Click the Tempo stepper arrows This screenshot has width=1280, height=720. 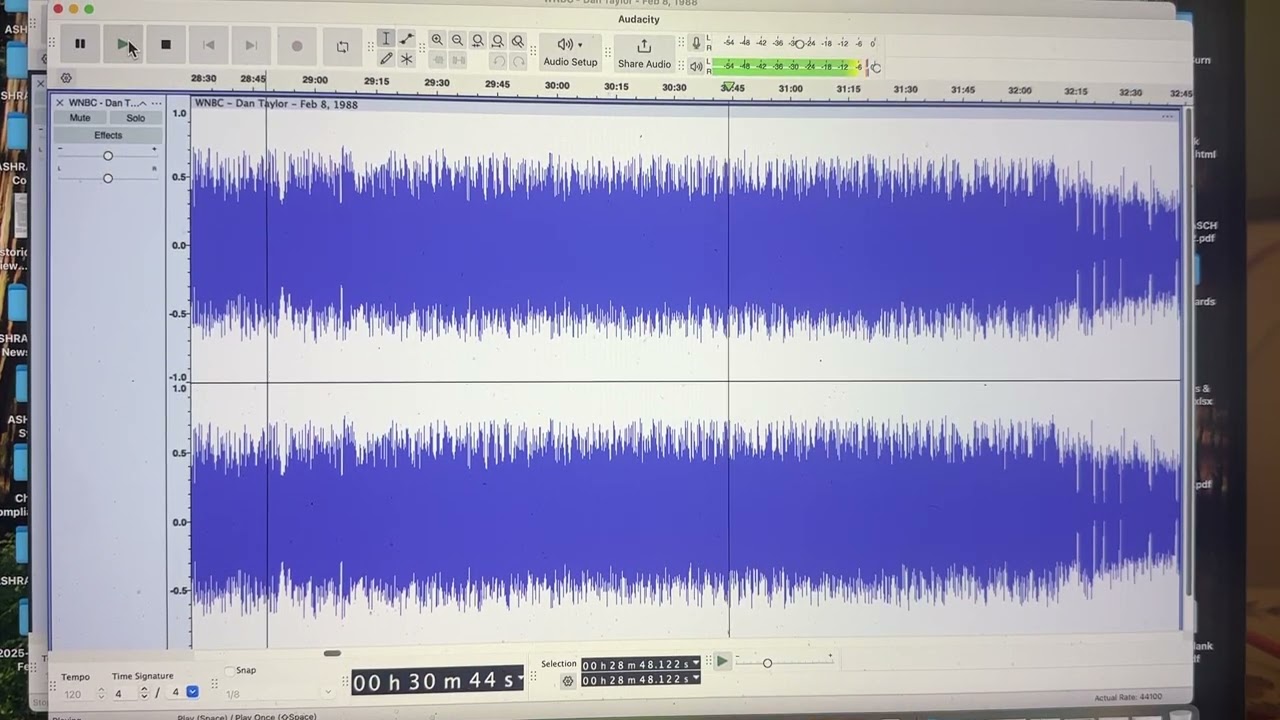click(101, 693)
